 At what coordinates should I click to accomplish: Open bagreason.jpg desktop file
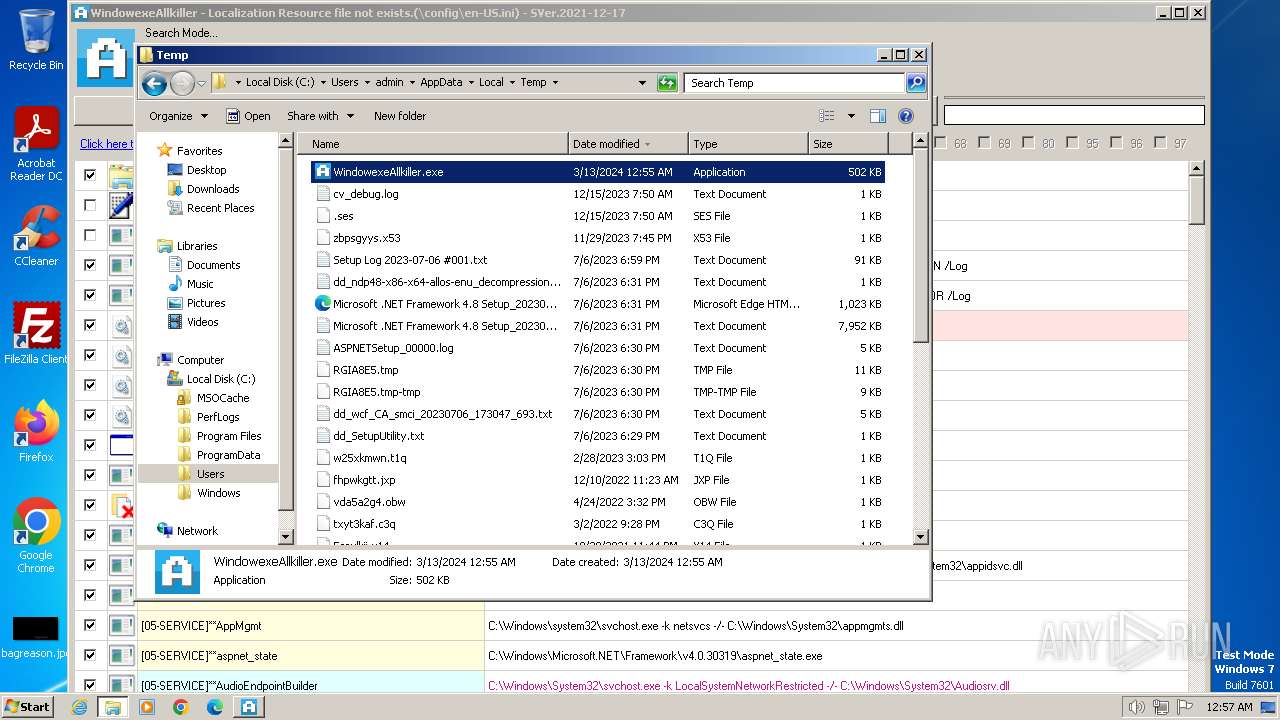pos(36,637)
